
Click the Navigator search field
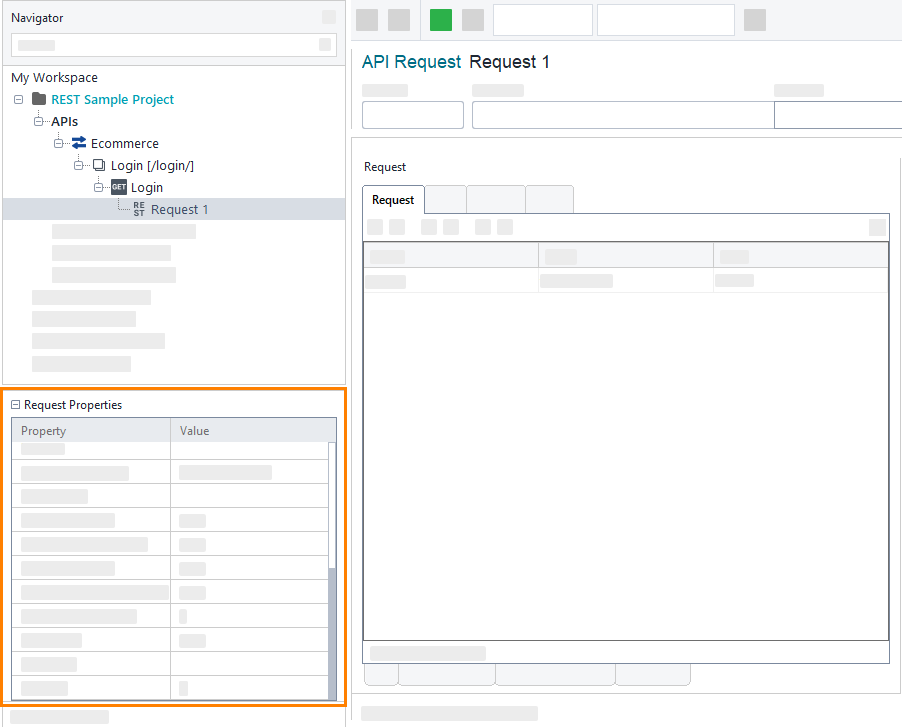(x=165, y=45)
